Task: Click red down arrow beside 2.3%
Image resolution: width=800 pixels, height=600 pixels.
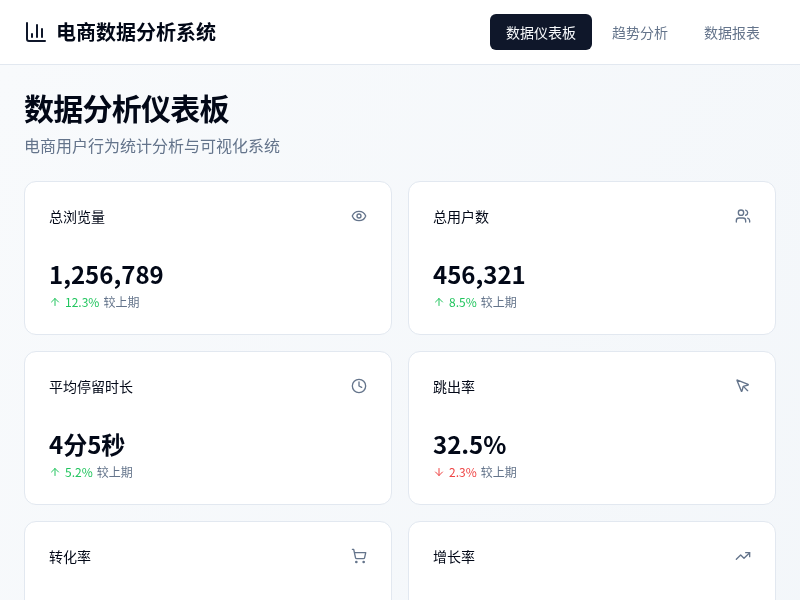Action: click(x=439, y=472)
